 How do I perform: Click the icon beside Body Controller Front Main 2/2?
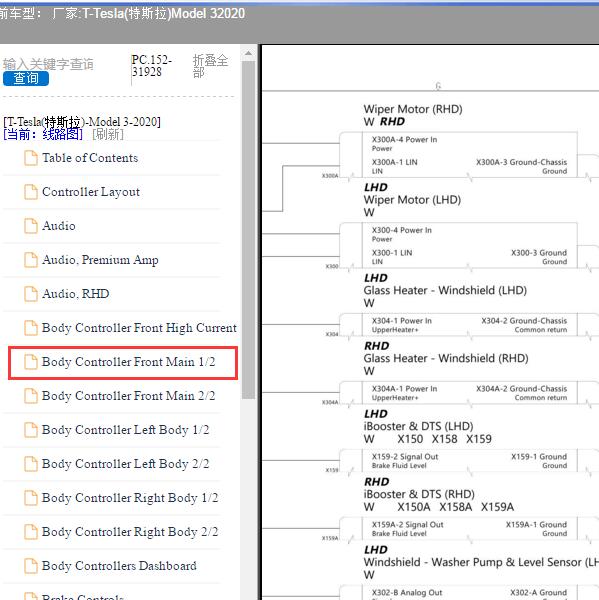tap(31, 396)
